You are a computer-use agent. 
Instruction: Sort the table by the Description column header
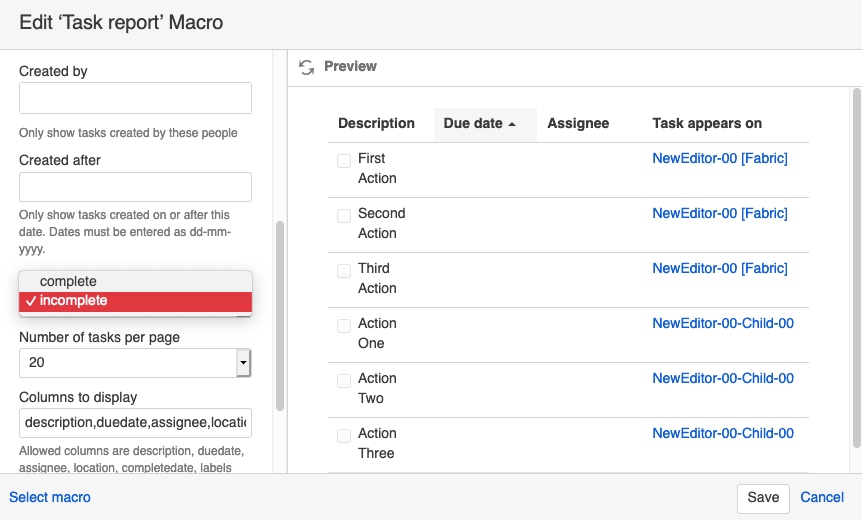[x=376, y=124]
